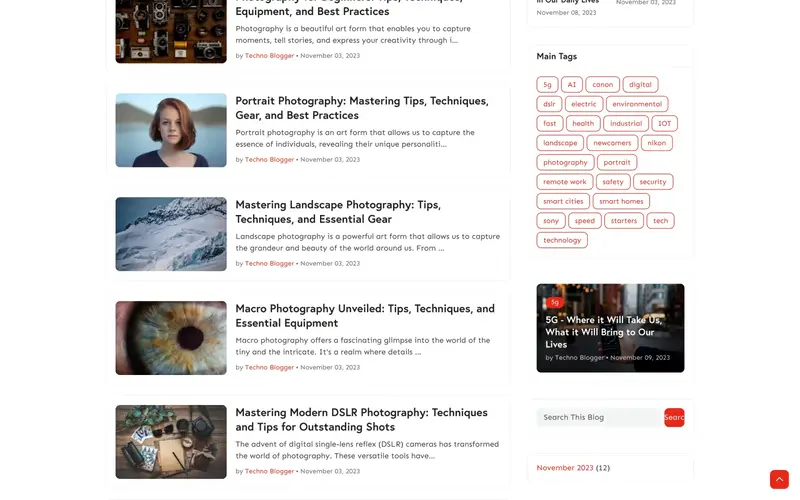This screenshot has width=800, height=500.
Task: Click the red Search button
Action: pyautogui.click(x=674, y=417)
